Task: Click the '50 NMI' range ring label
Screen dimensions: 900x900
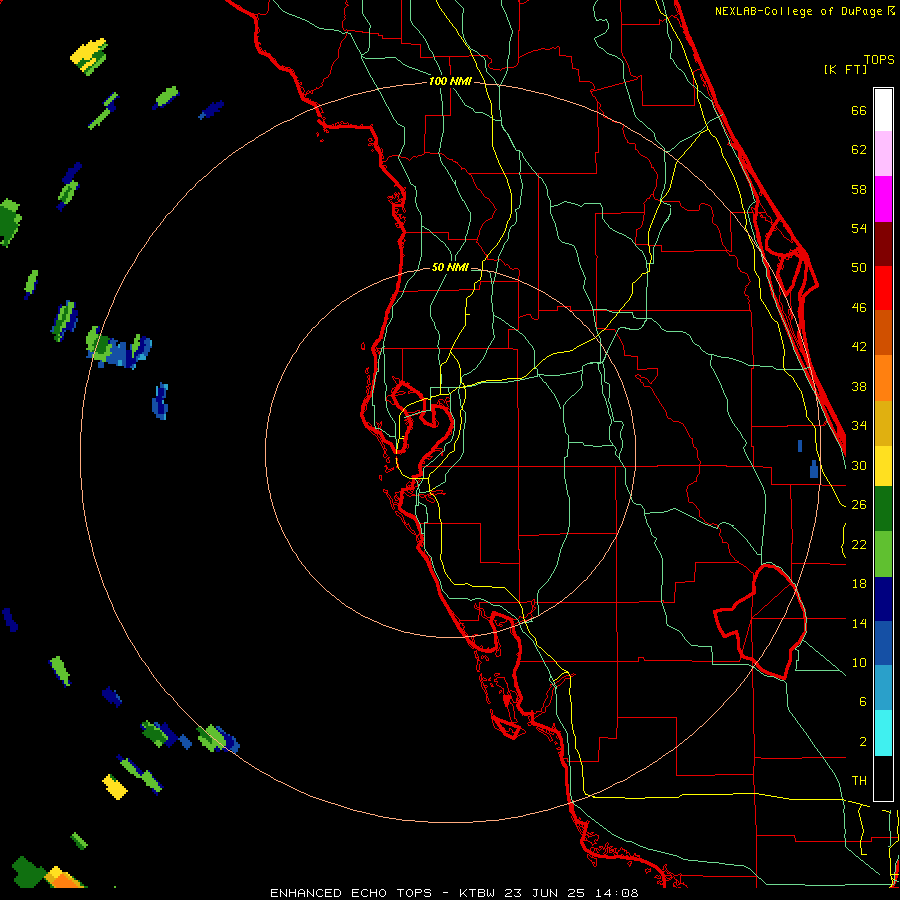Action: [450, 267]
